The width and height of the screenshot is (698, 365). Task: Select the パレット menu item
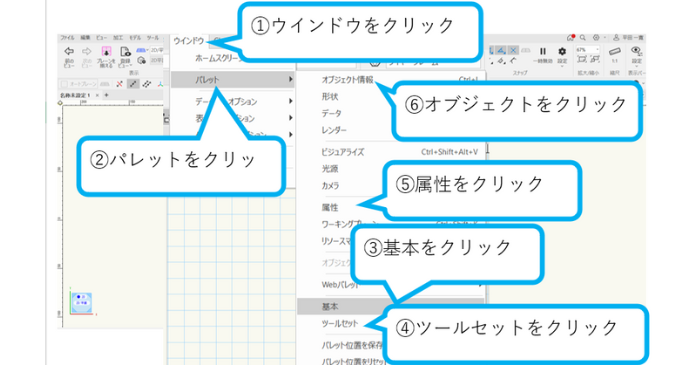pos(233,80)
